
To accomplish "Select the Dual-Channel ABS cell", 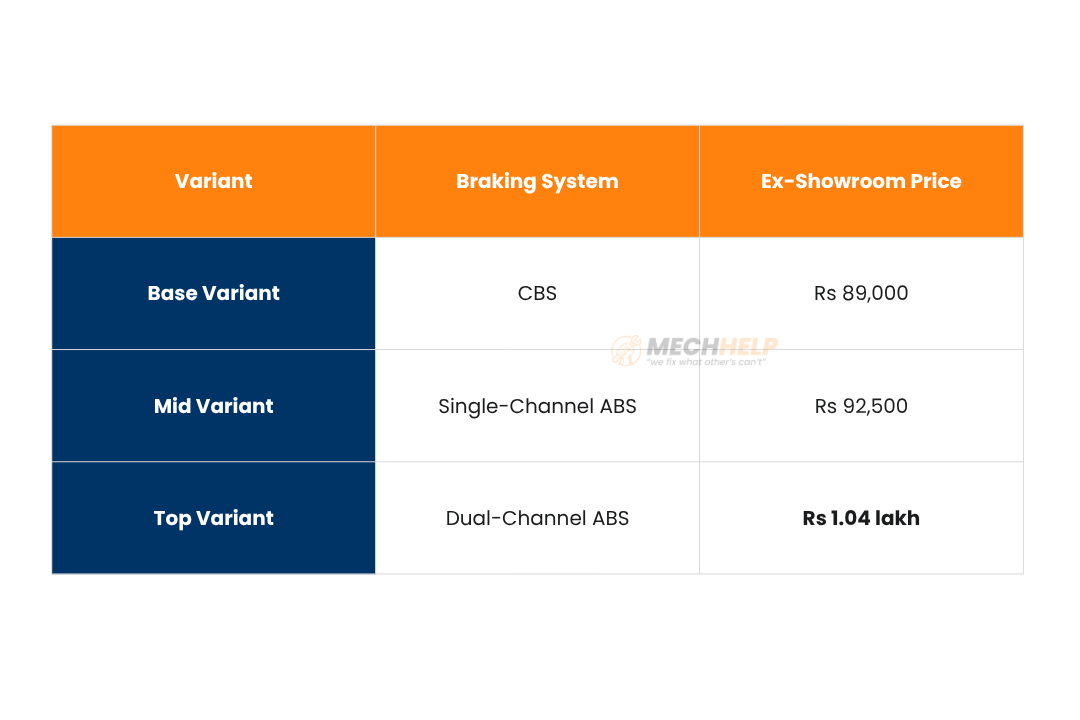I will 537,518.
